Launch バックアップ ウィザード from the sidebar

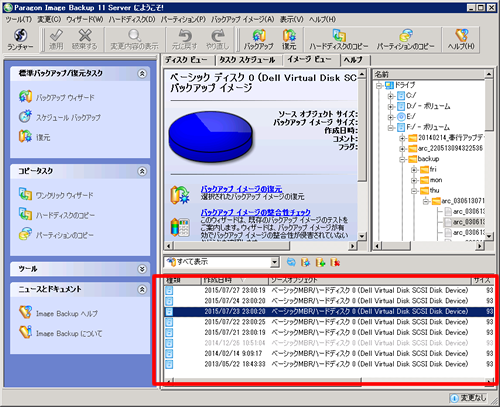click(x=57, y=97)
